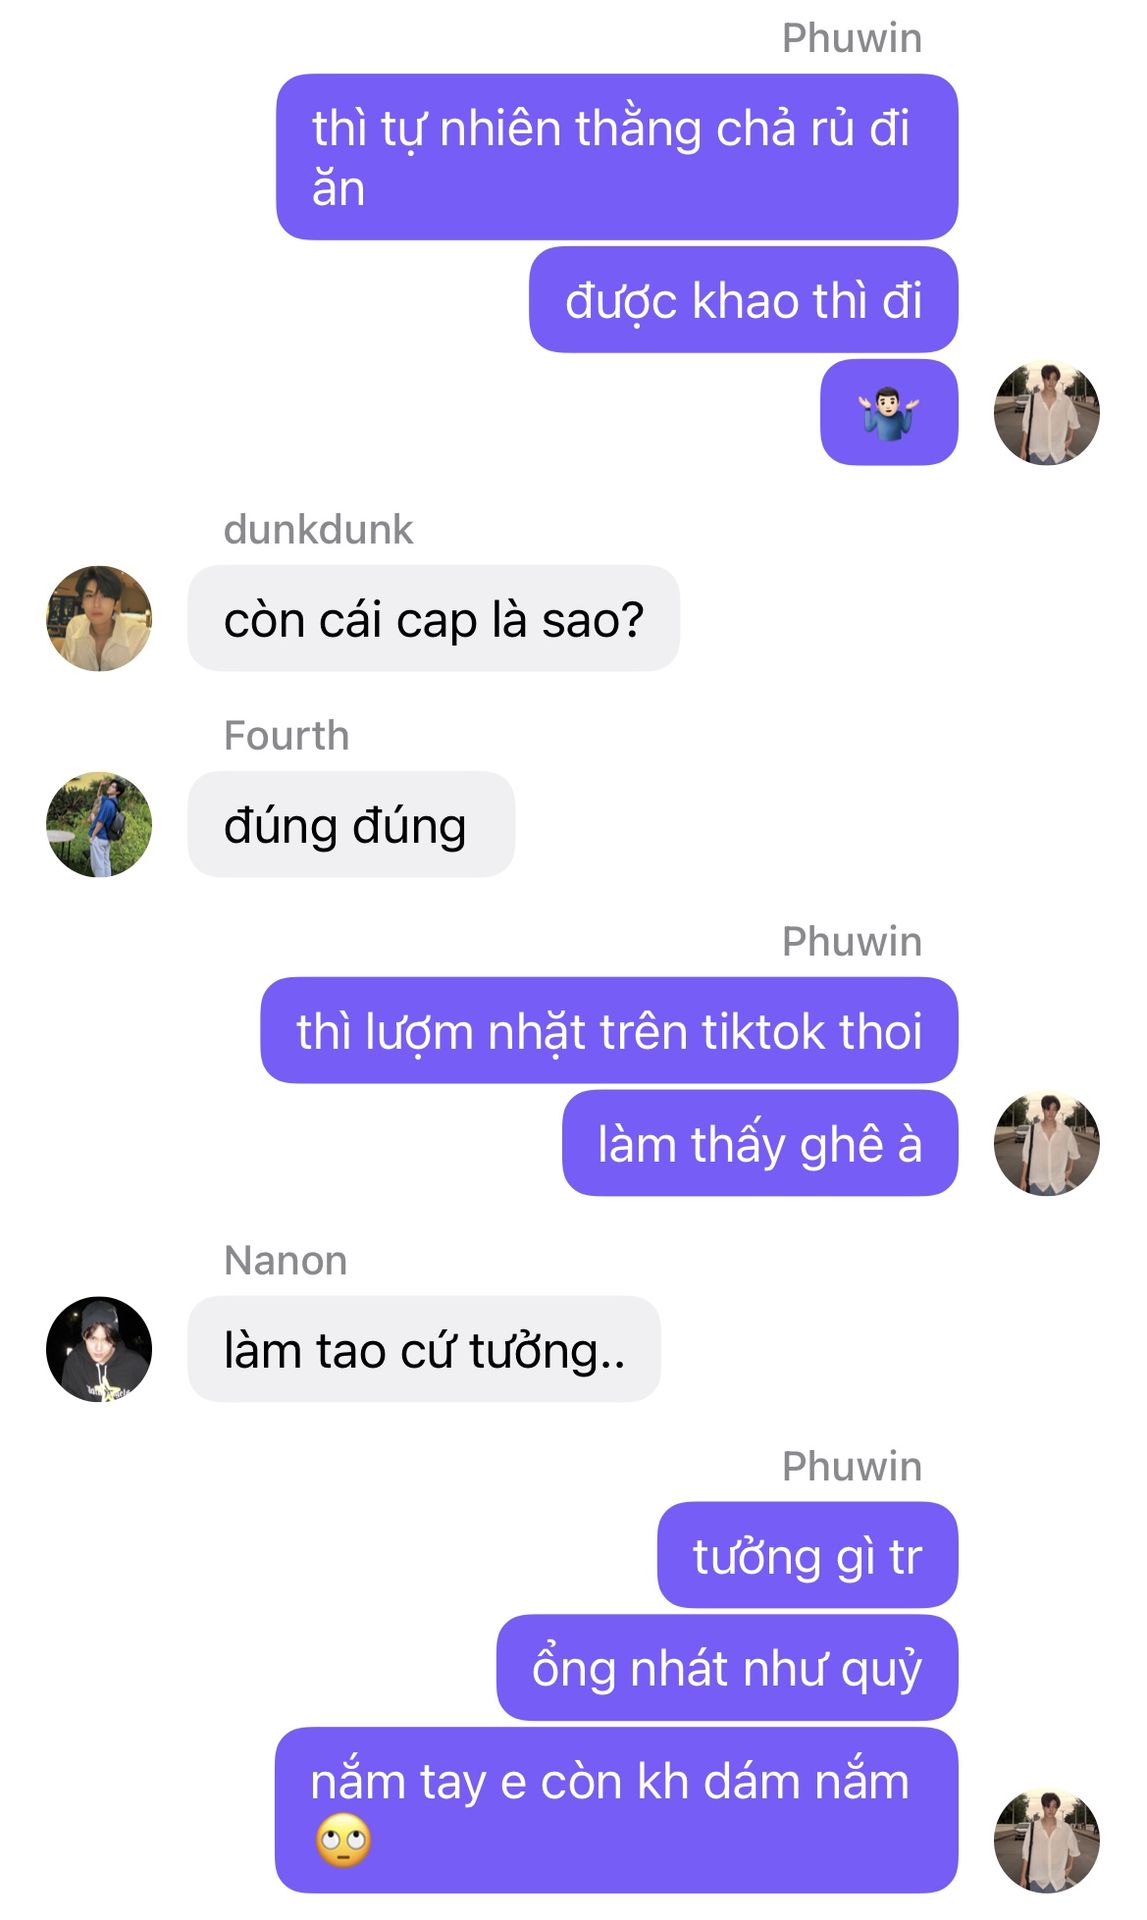This screenshot has width=1147, height=1920.
Task: Tap Phuwin's avatar beside the last message
Action: click(x=1046, y=1840)
